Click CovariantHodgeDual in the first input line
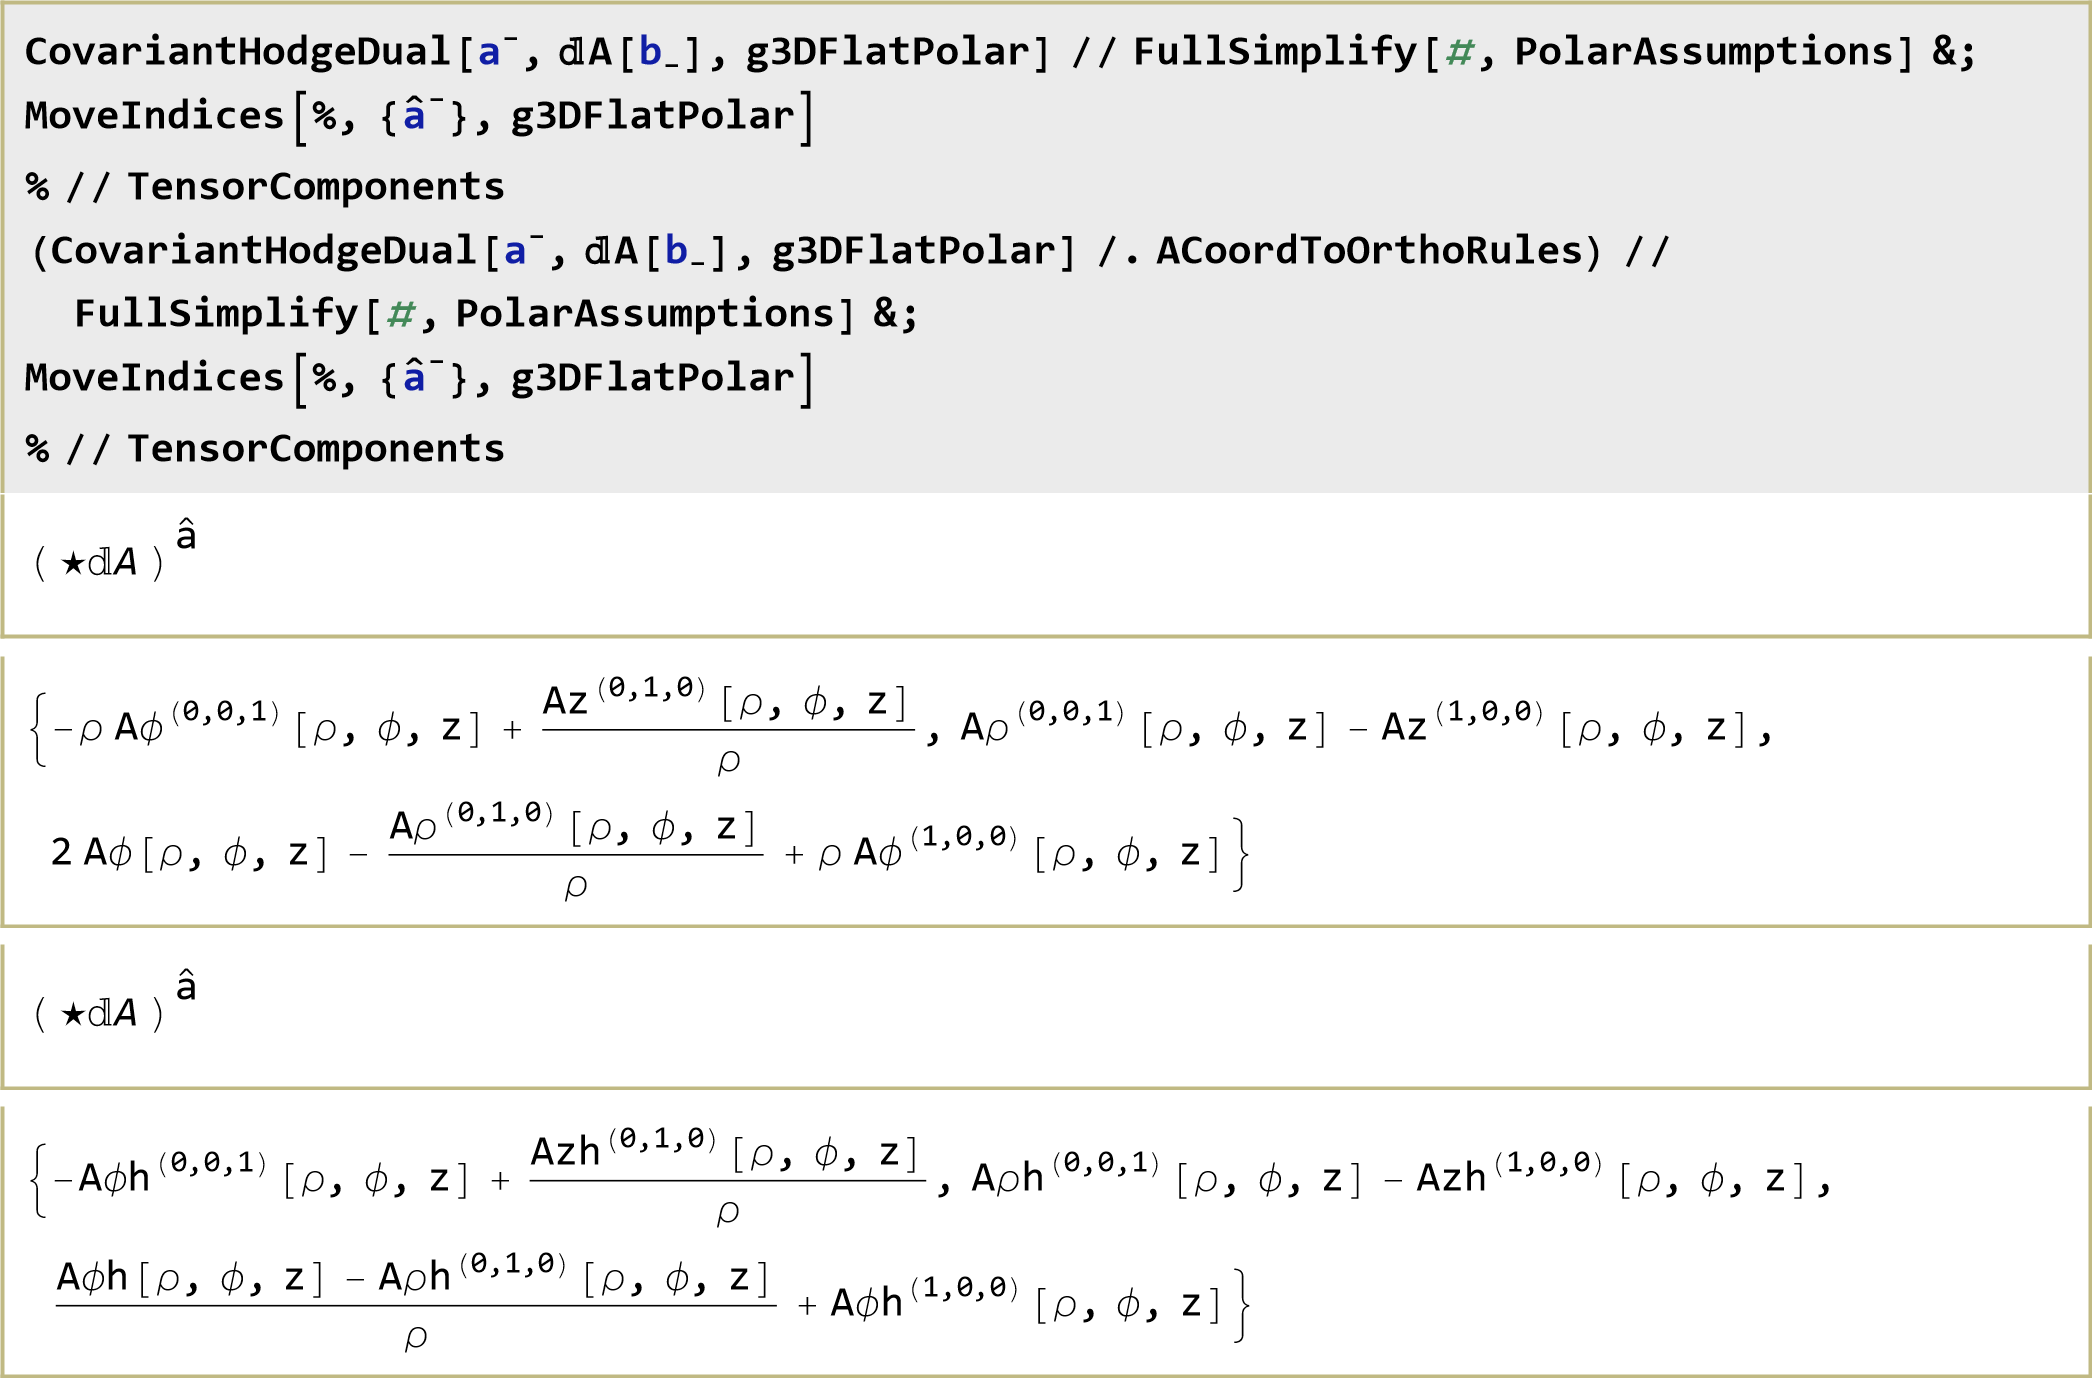The width and height of the screenshot is (2092, 1378). [x=237, y=52]
